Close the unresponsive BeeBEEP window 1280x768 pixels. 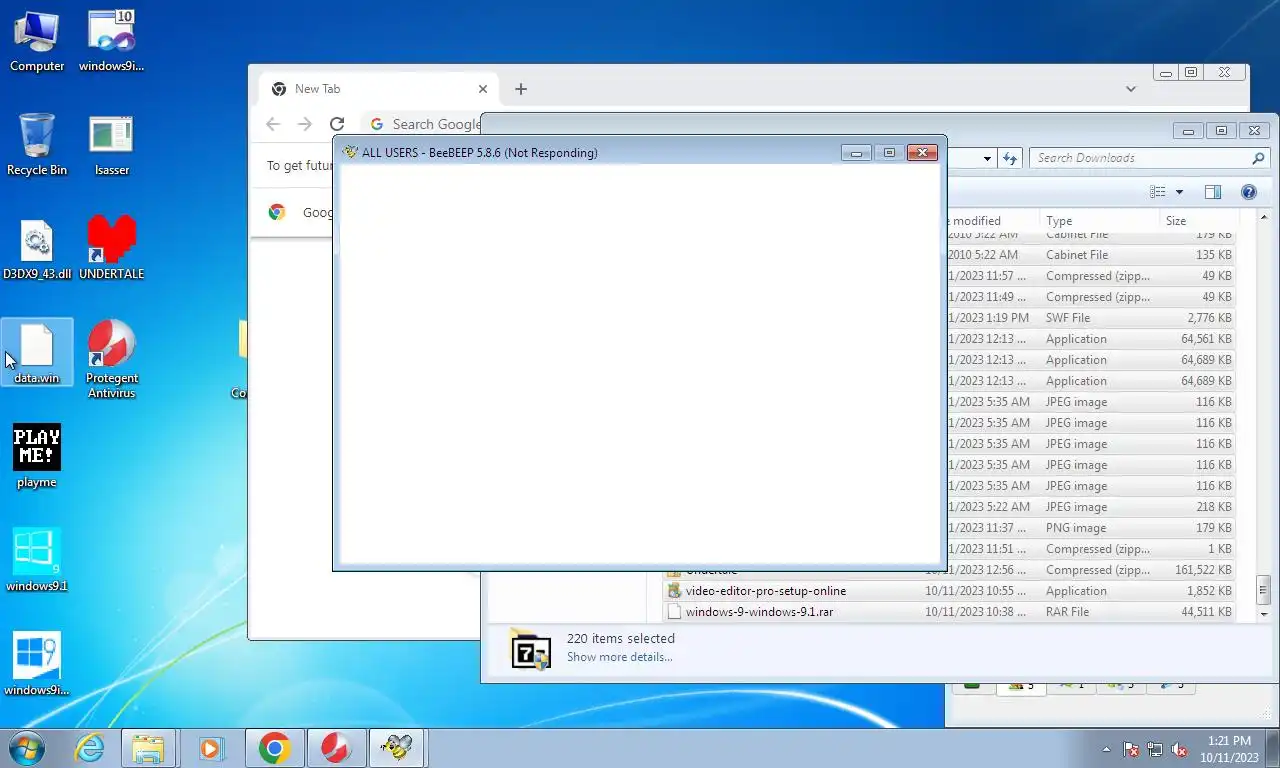(922, 152)
